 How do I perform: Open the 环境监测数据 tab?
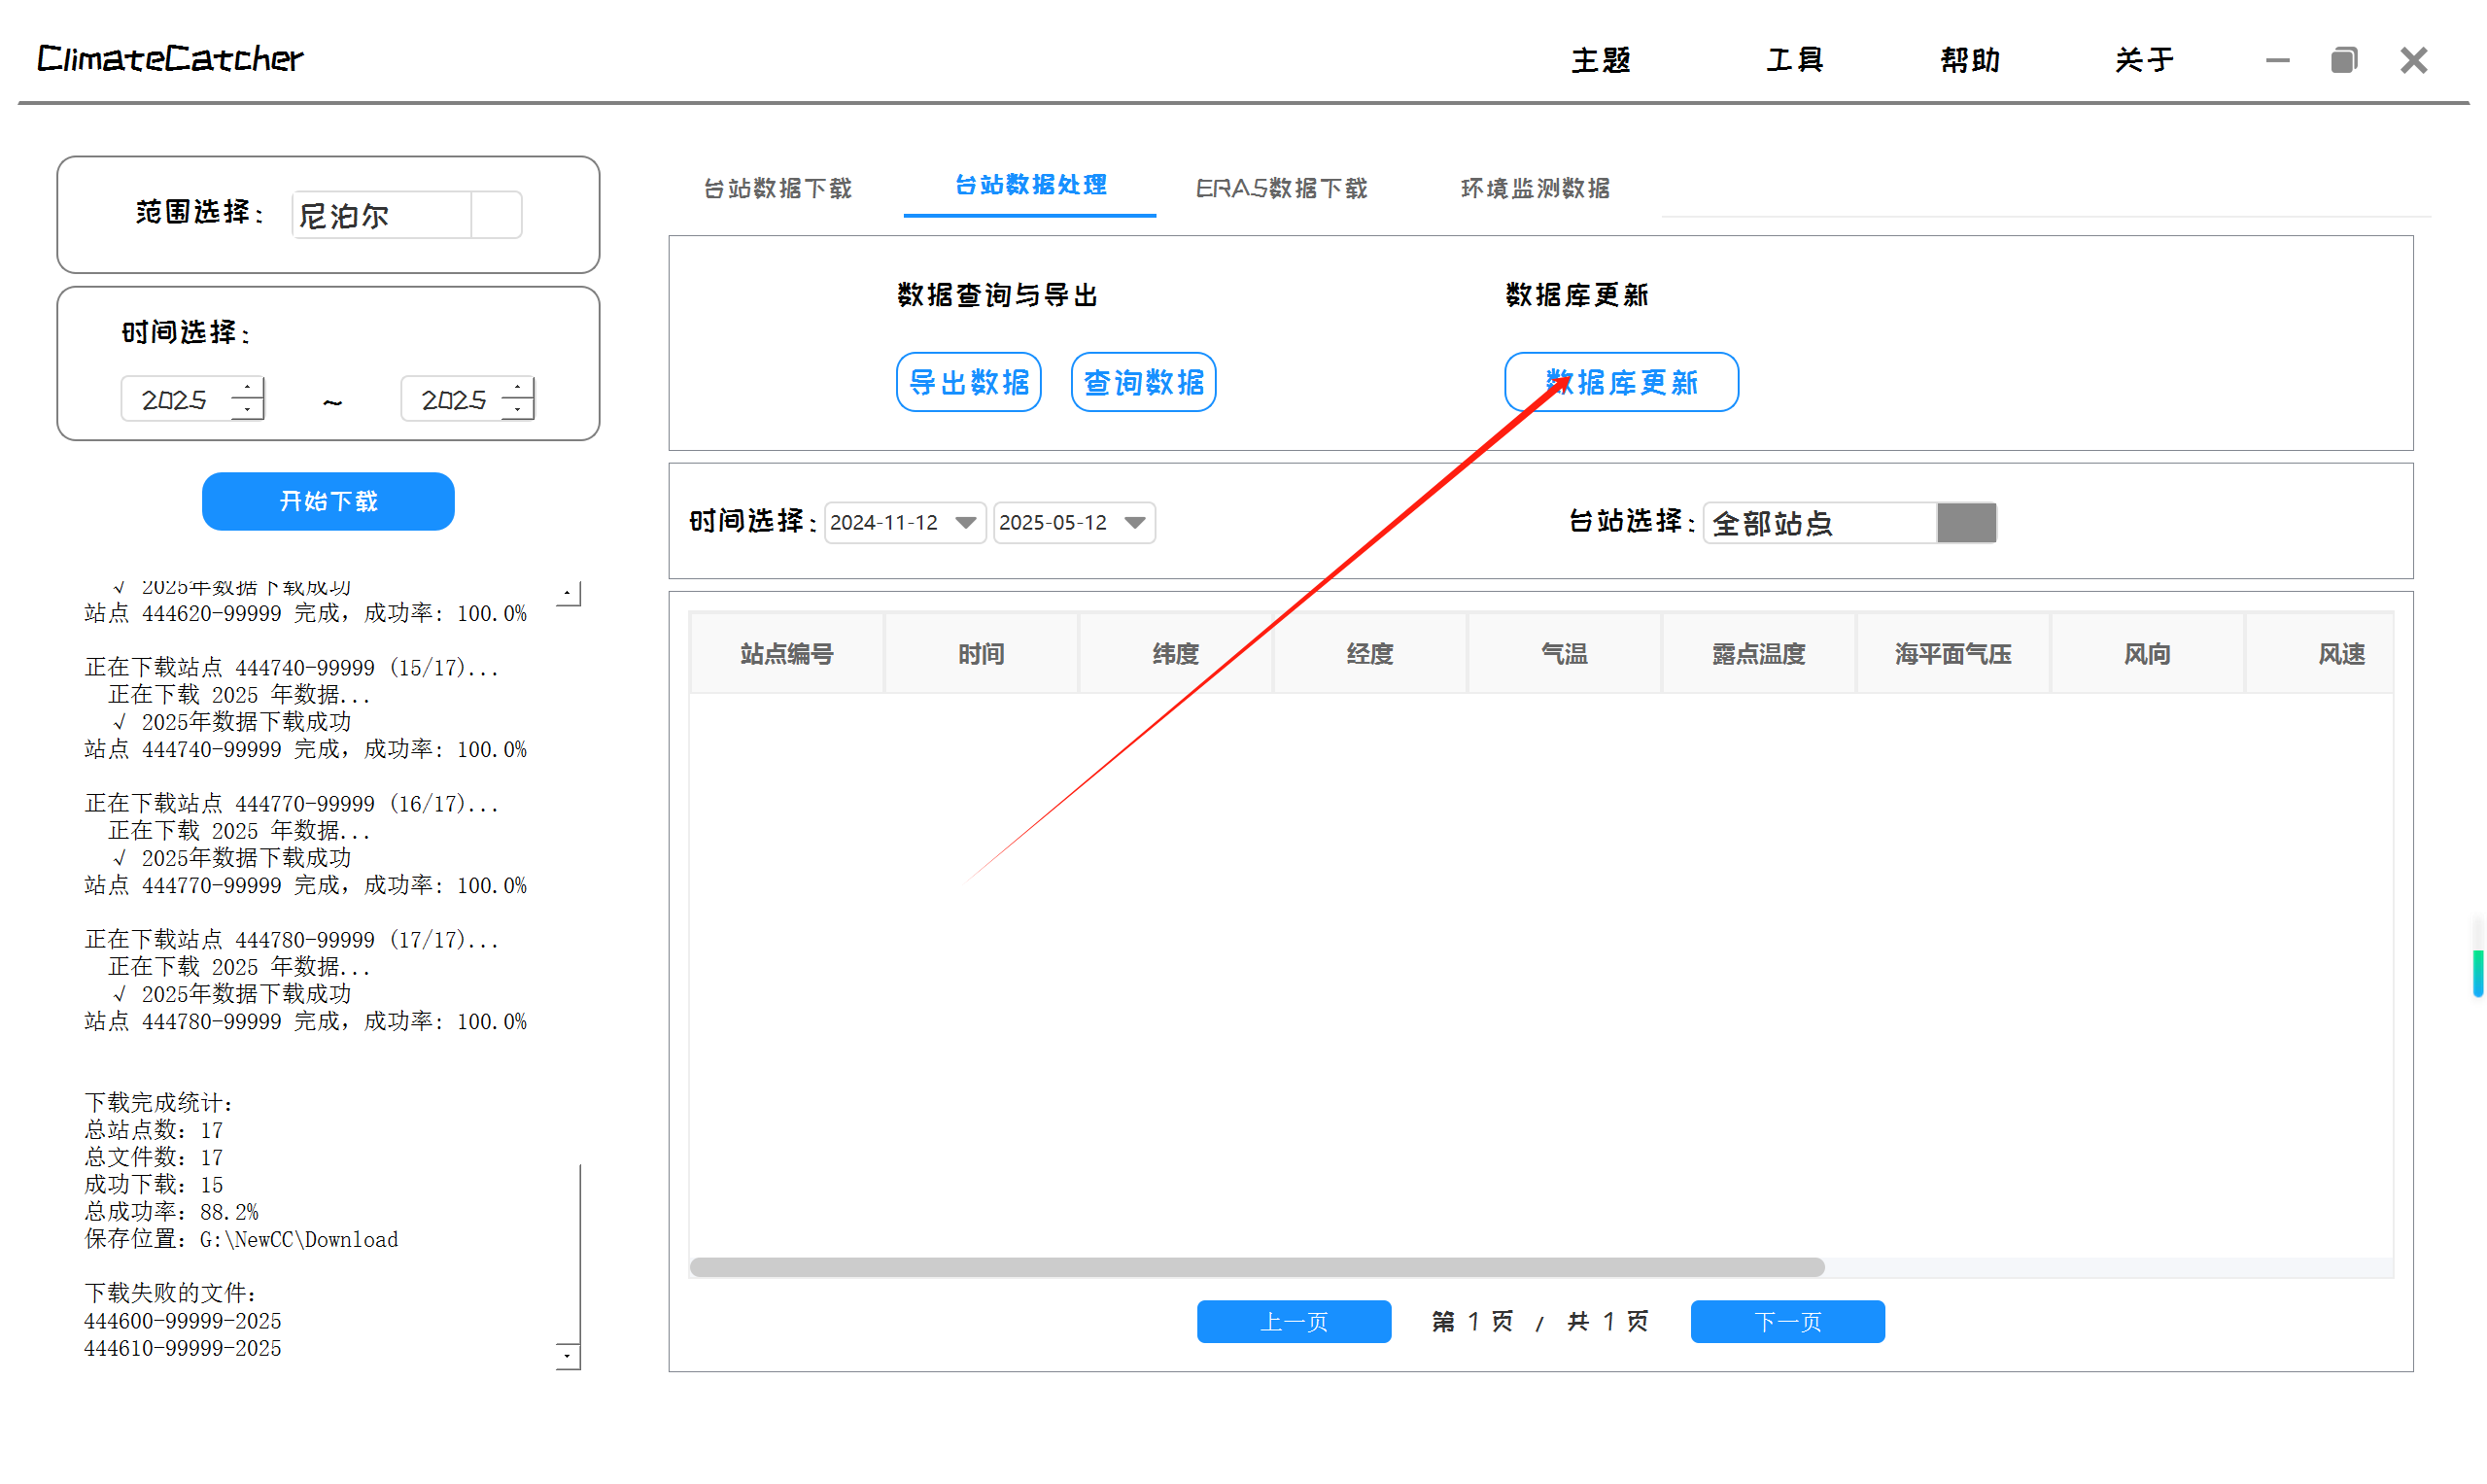click(x=1536, y=188)
